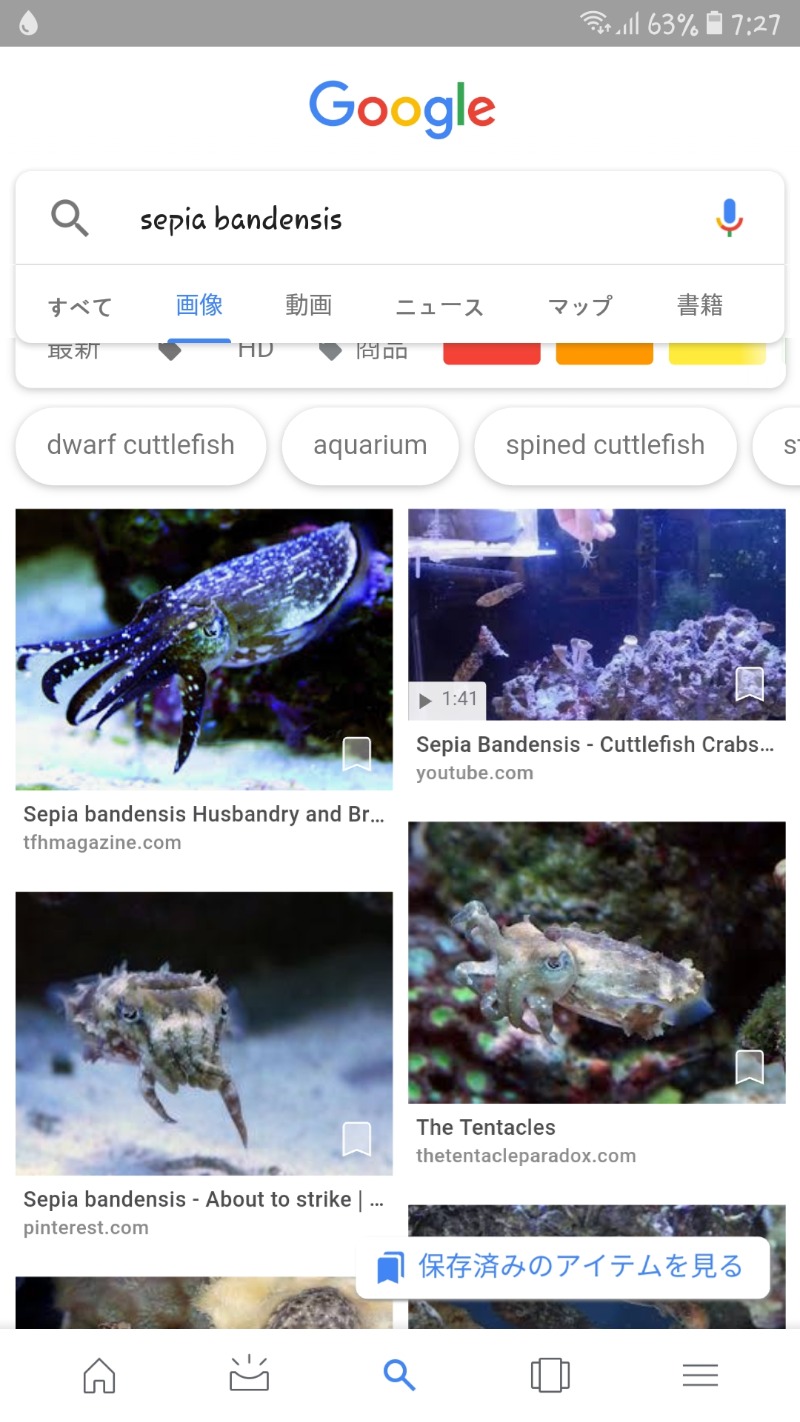Open the recent tabs icon in bottom bar
Screen dimensions: 800x1422
(549, 1376)
